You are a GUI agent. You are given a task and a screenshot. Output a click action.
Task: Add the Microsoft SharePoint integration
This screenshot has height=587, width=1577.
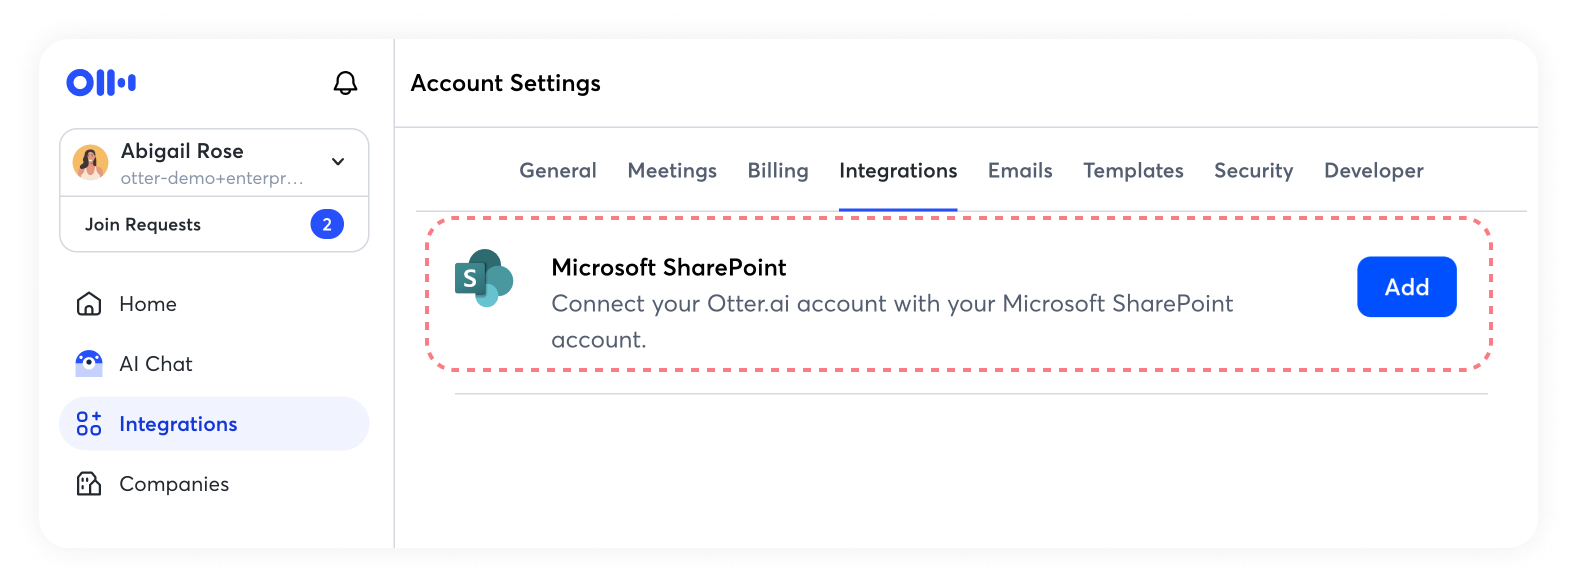(x=1406, y=287)
